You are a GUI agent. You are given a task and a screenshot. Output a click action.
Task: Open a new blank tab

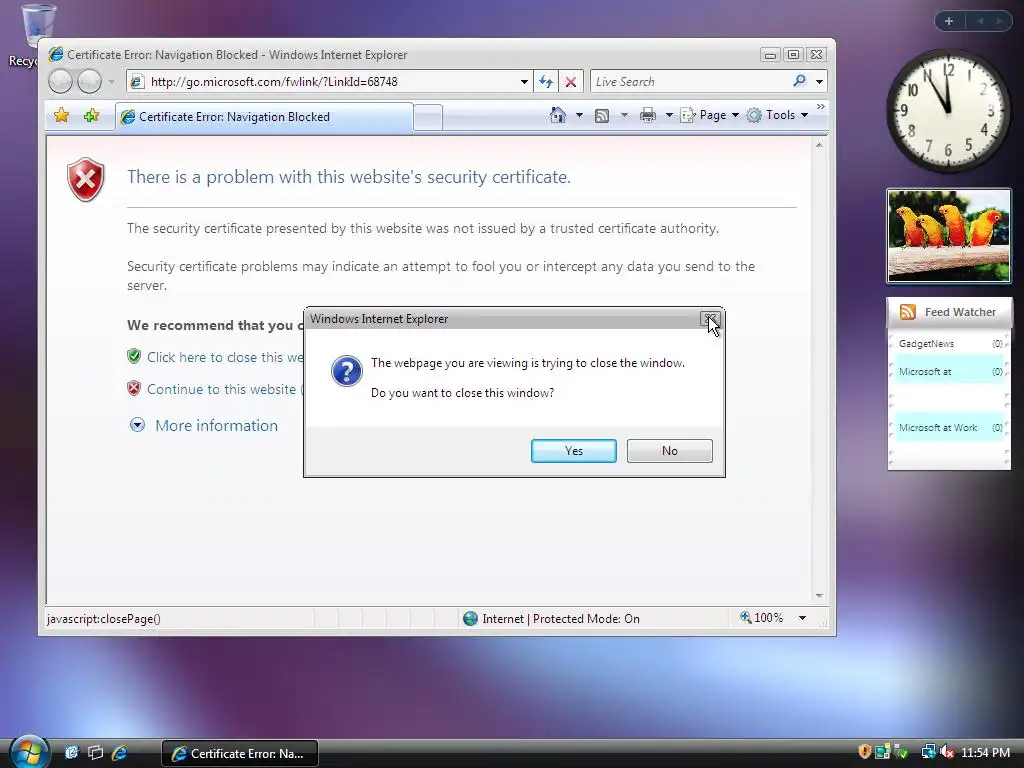(x=428, y=118)
